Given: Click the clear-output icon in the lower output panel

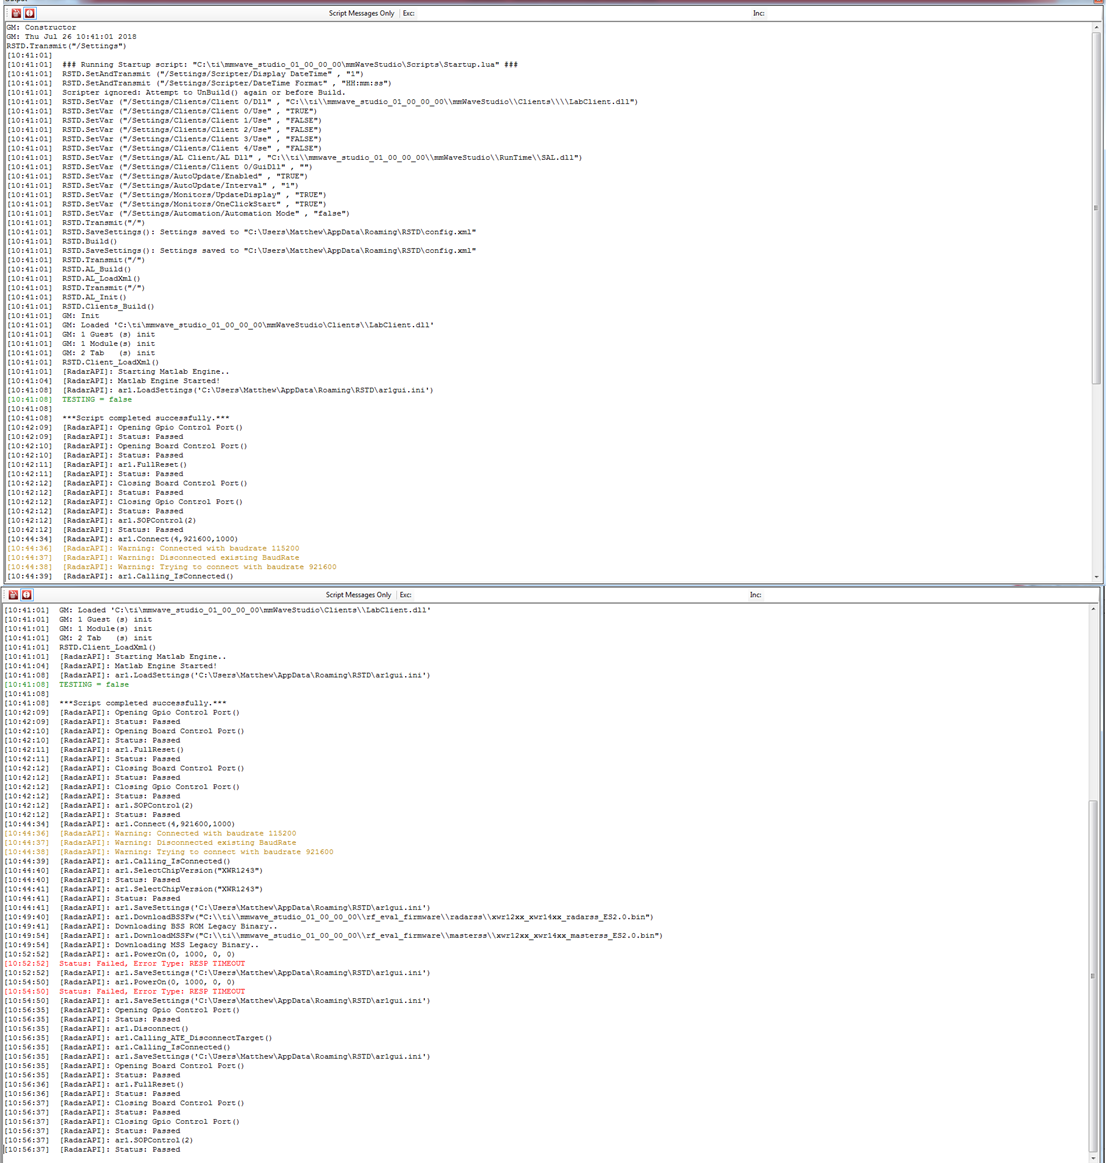Looking at the screenshot, I should pos(13,595).
